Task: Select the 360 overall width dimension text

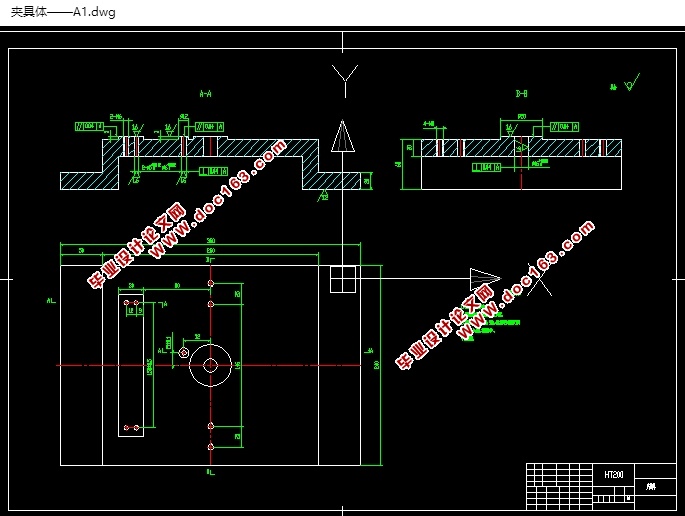Action: point(211,241)
